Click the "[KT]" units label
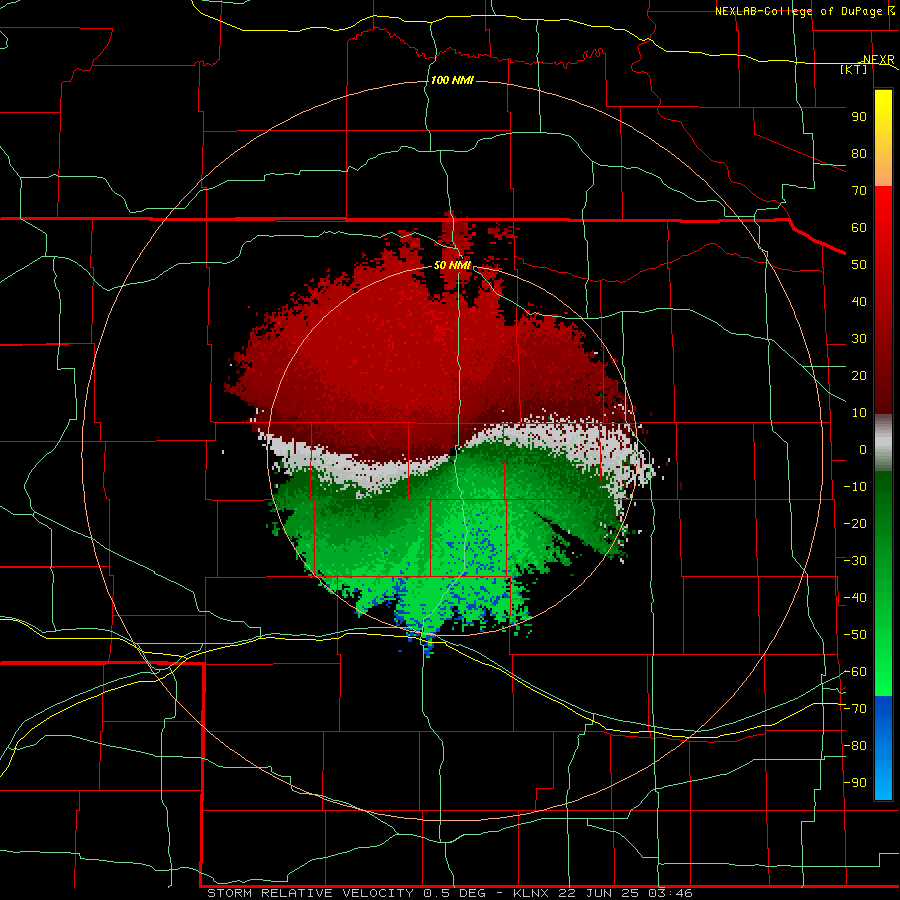 click(854, 69)
